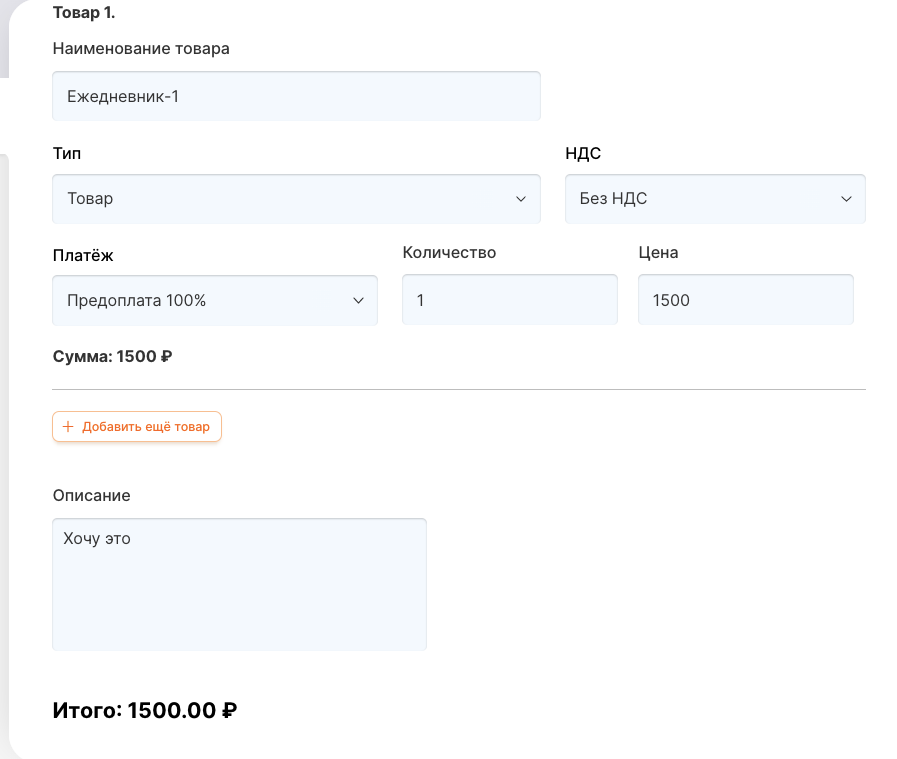
Task: Click the chevron arrow in the НДС field
Action: 846,199
